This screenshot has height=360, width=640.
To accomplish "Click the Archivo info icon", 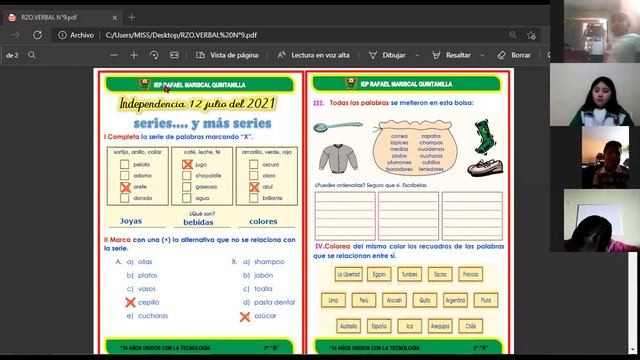I will pyautogui.click(x=62, y=35).
